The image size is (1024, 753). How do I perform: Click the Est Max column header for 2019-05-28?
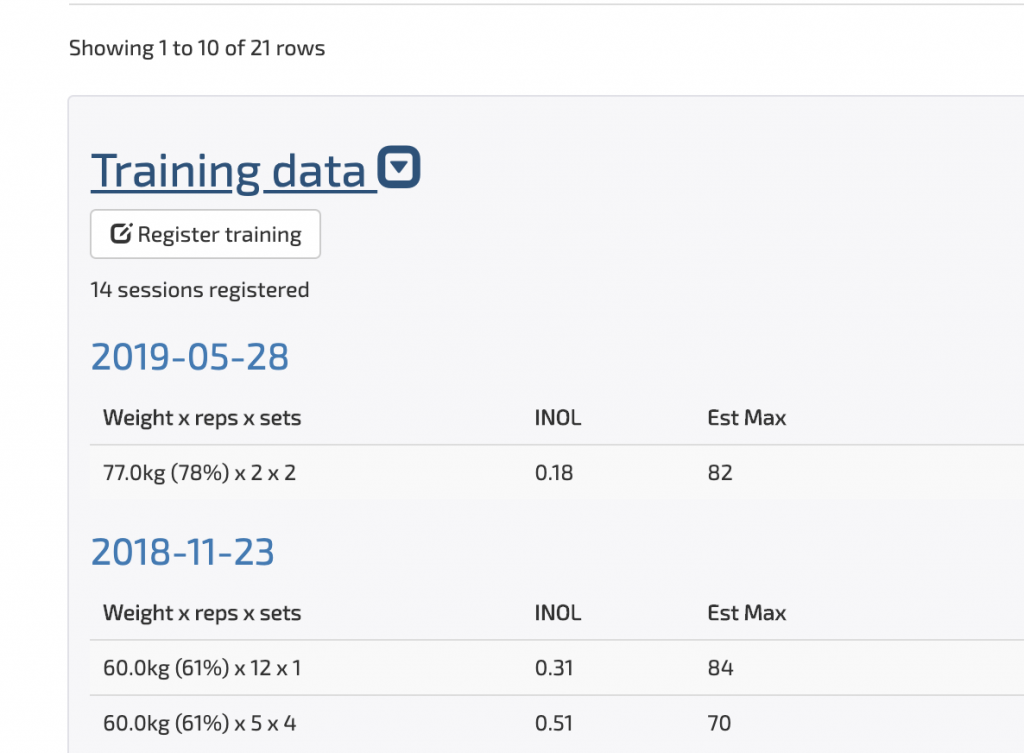point(746,418)
